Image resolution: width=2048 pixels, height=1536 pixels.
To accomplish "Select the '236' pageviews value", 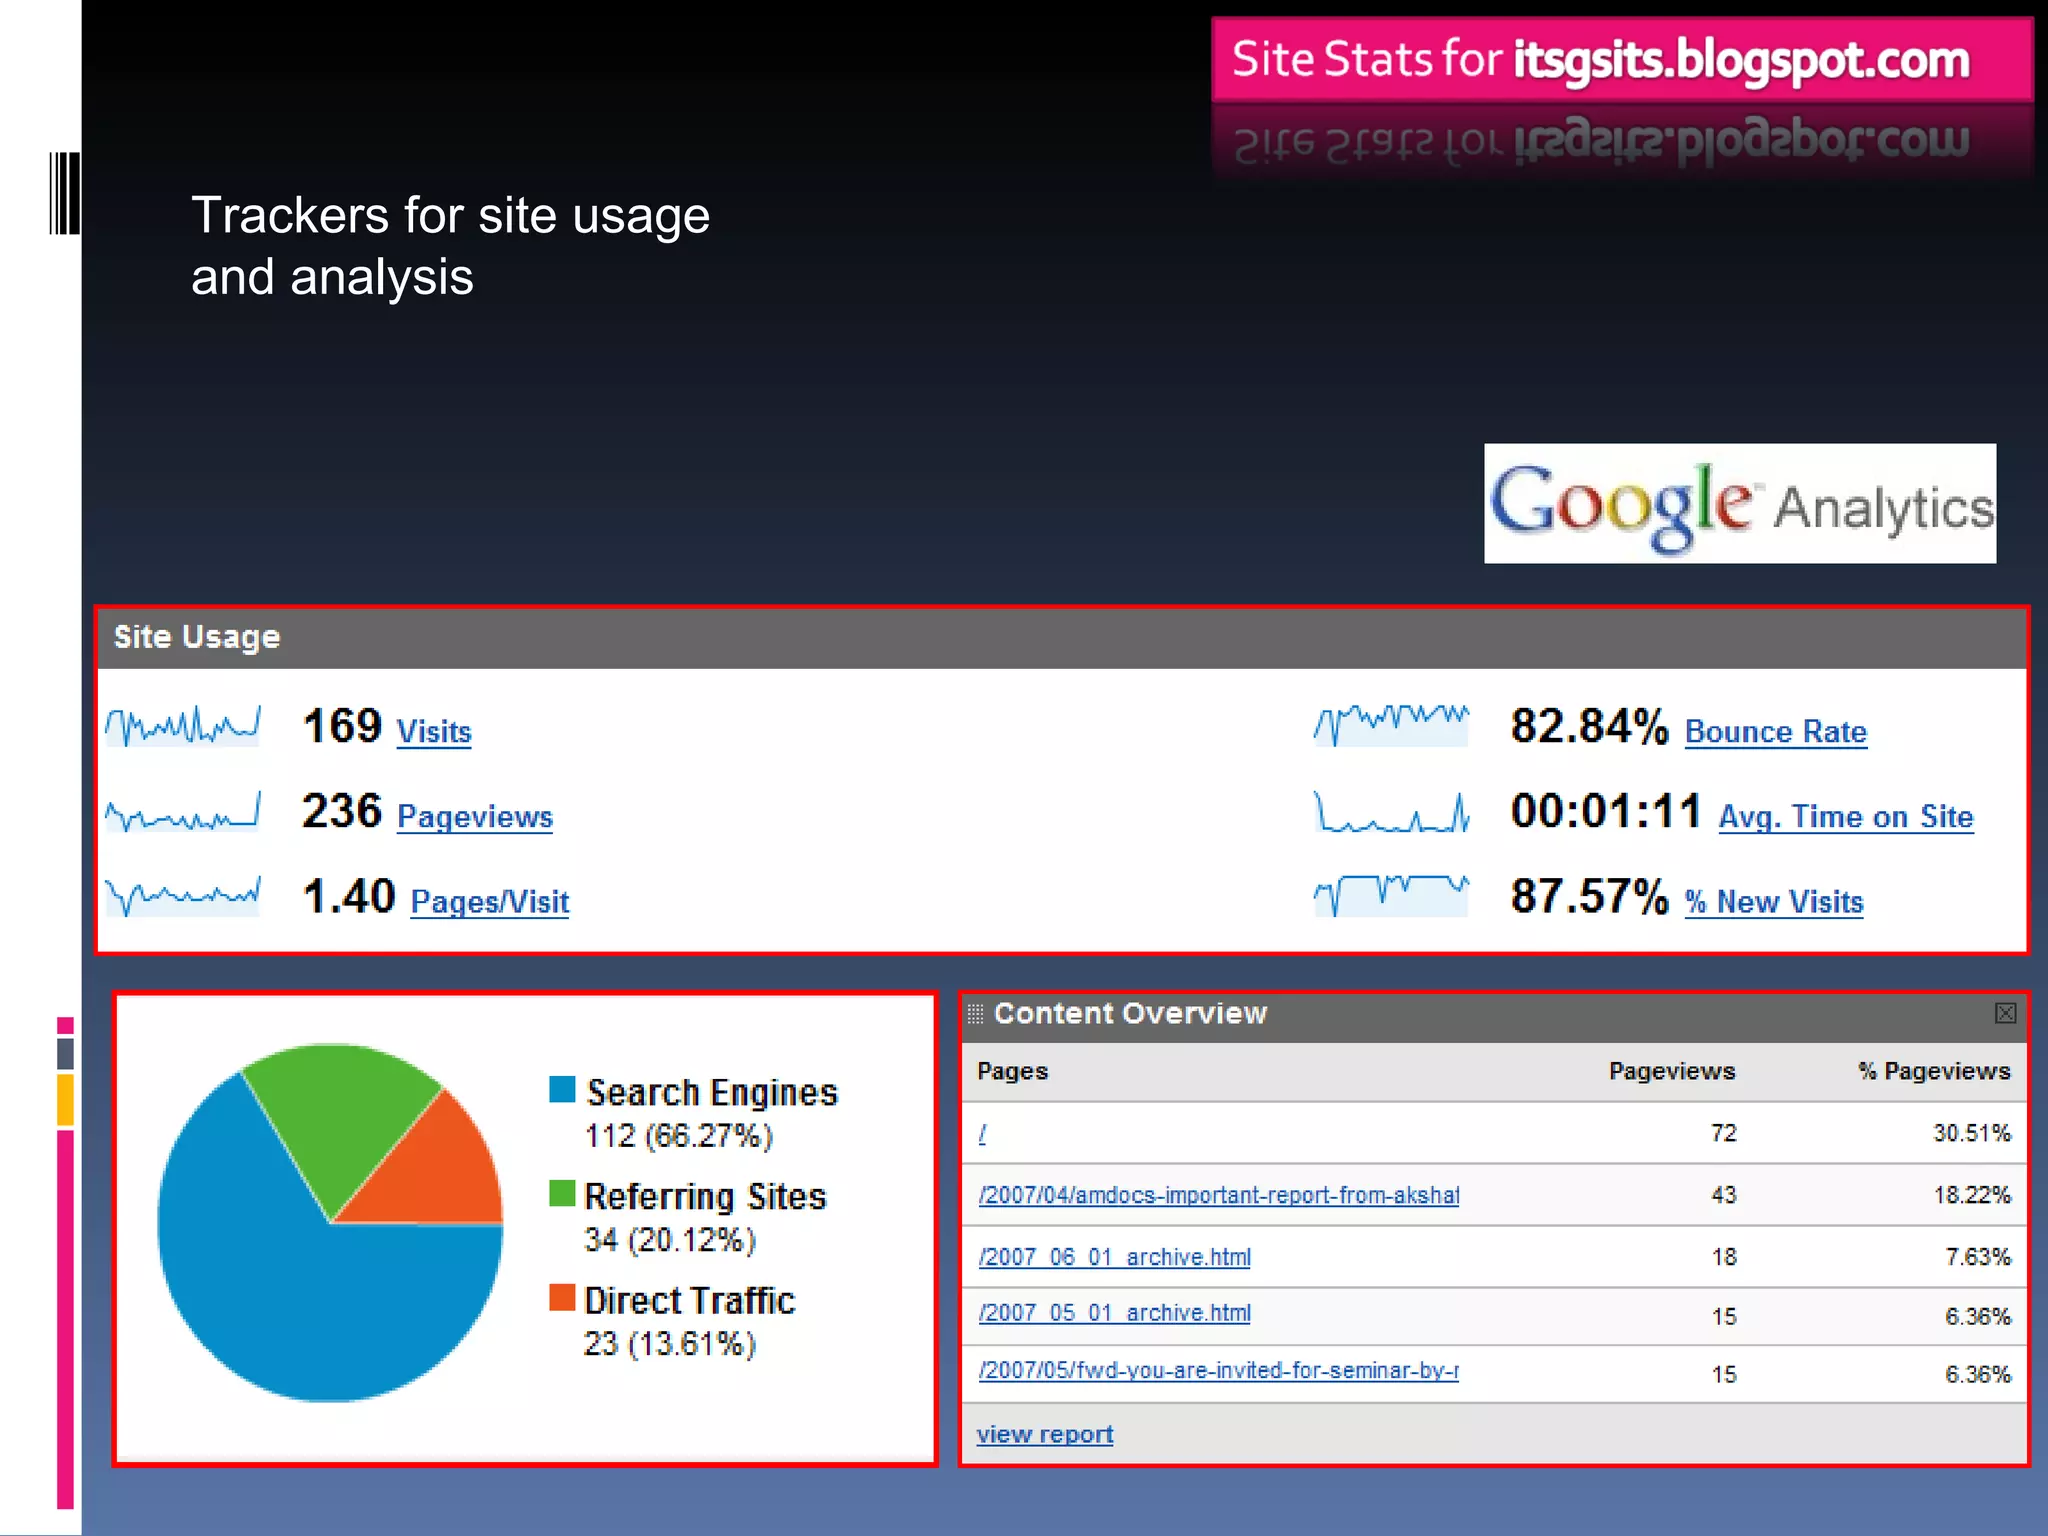I will [342, 811].
